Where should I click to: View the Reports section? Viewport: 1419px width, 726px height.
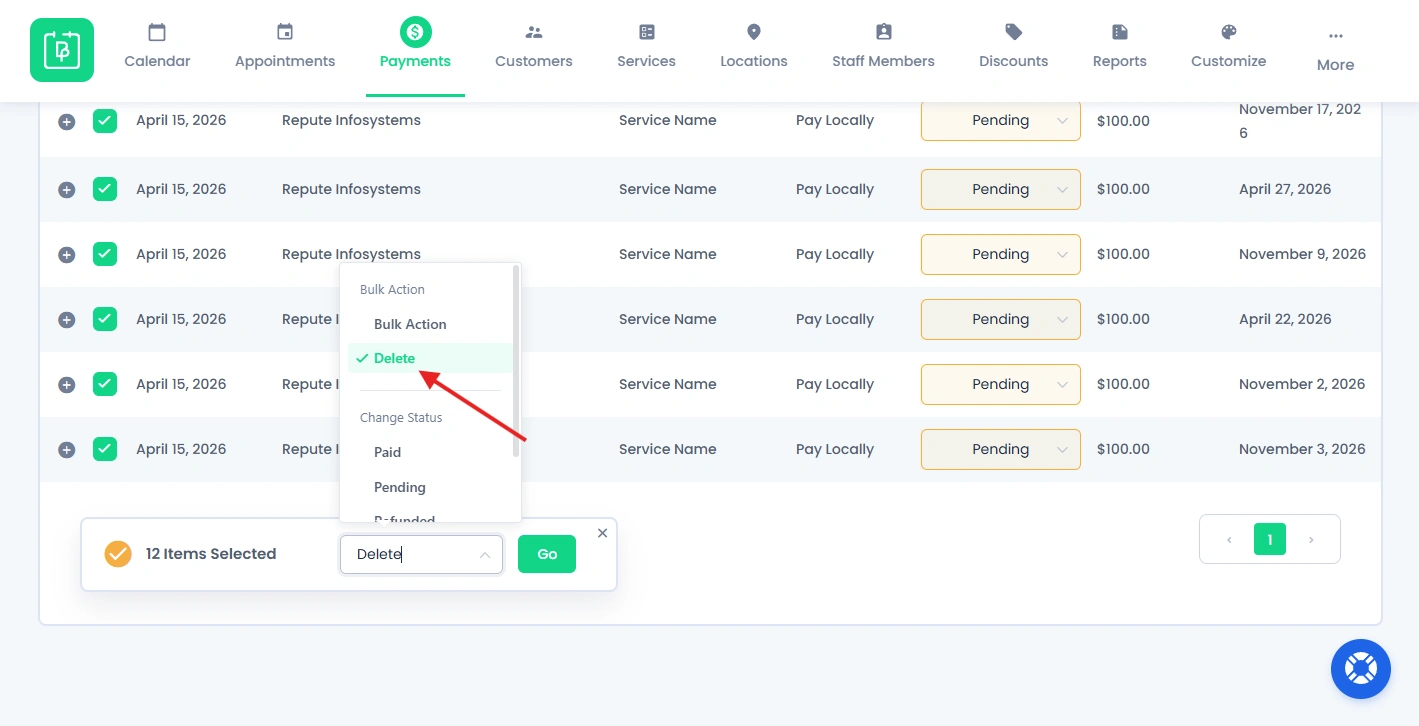pos(1120,47)
